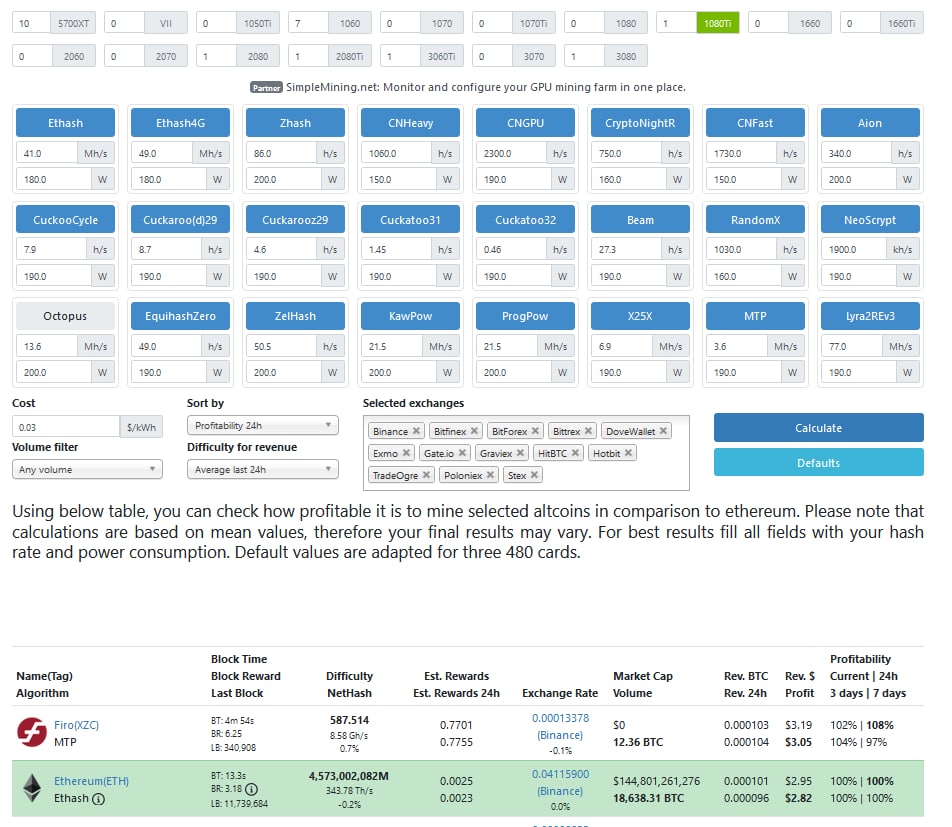Edit the CNGPU hashrate field
The width and height of the screenshot is (952, 827).
tap(511, 154)
